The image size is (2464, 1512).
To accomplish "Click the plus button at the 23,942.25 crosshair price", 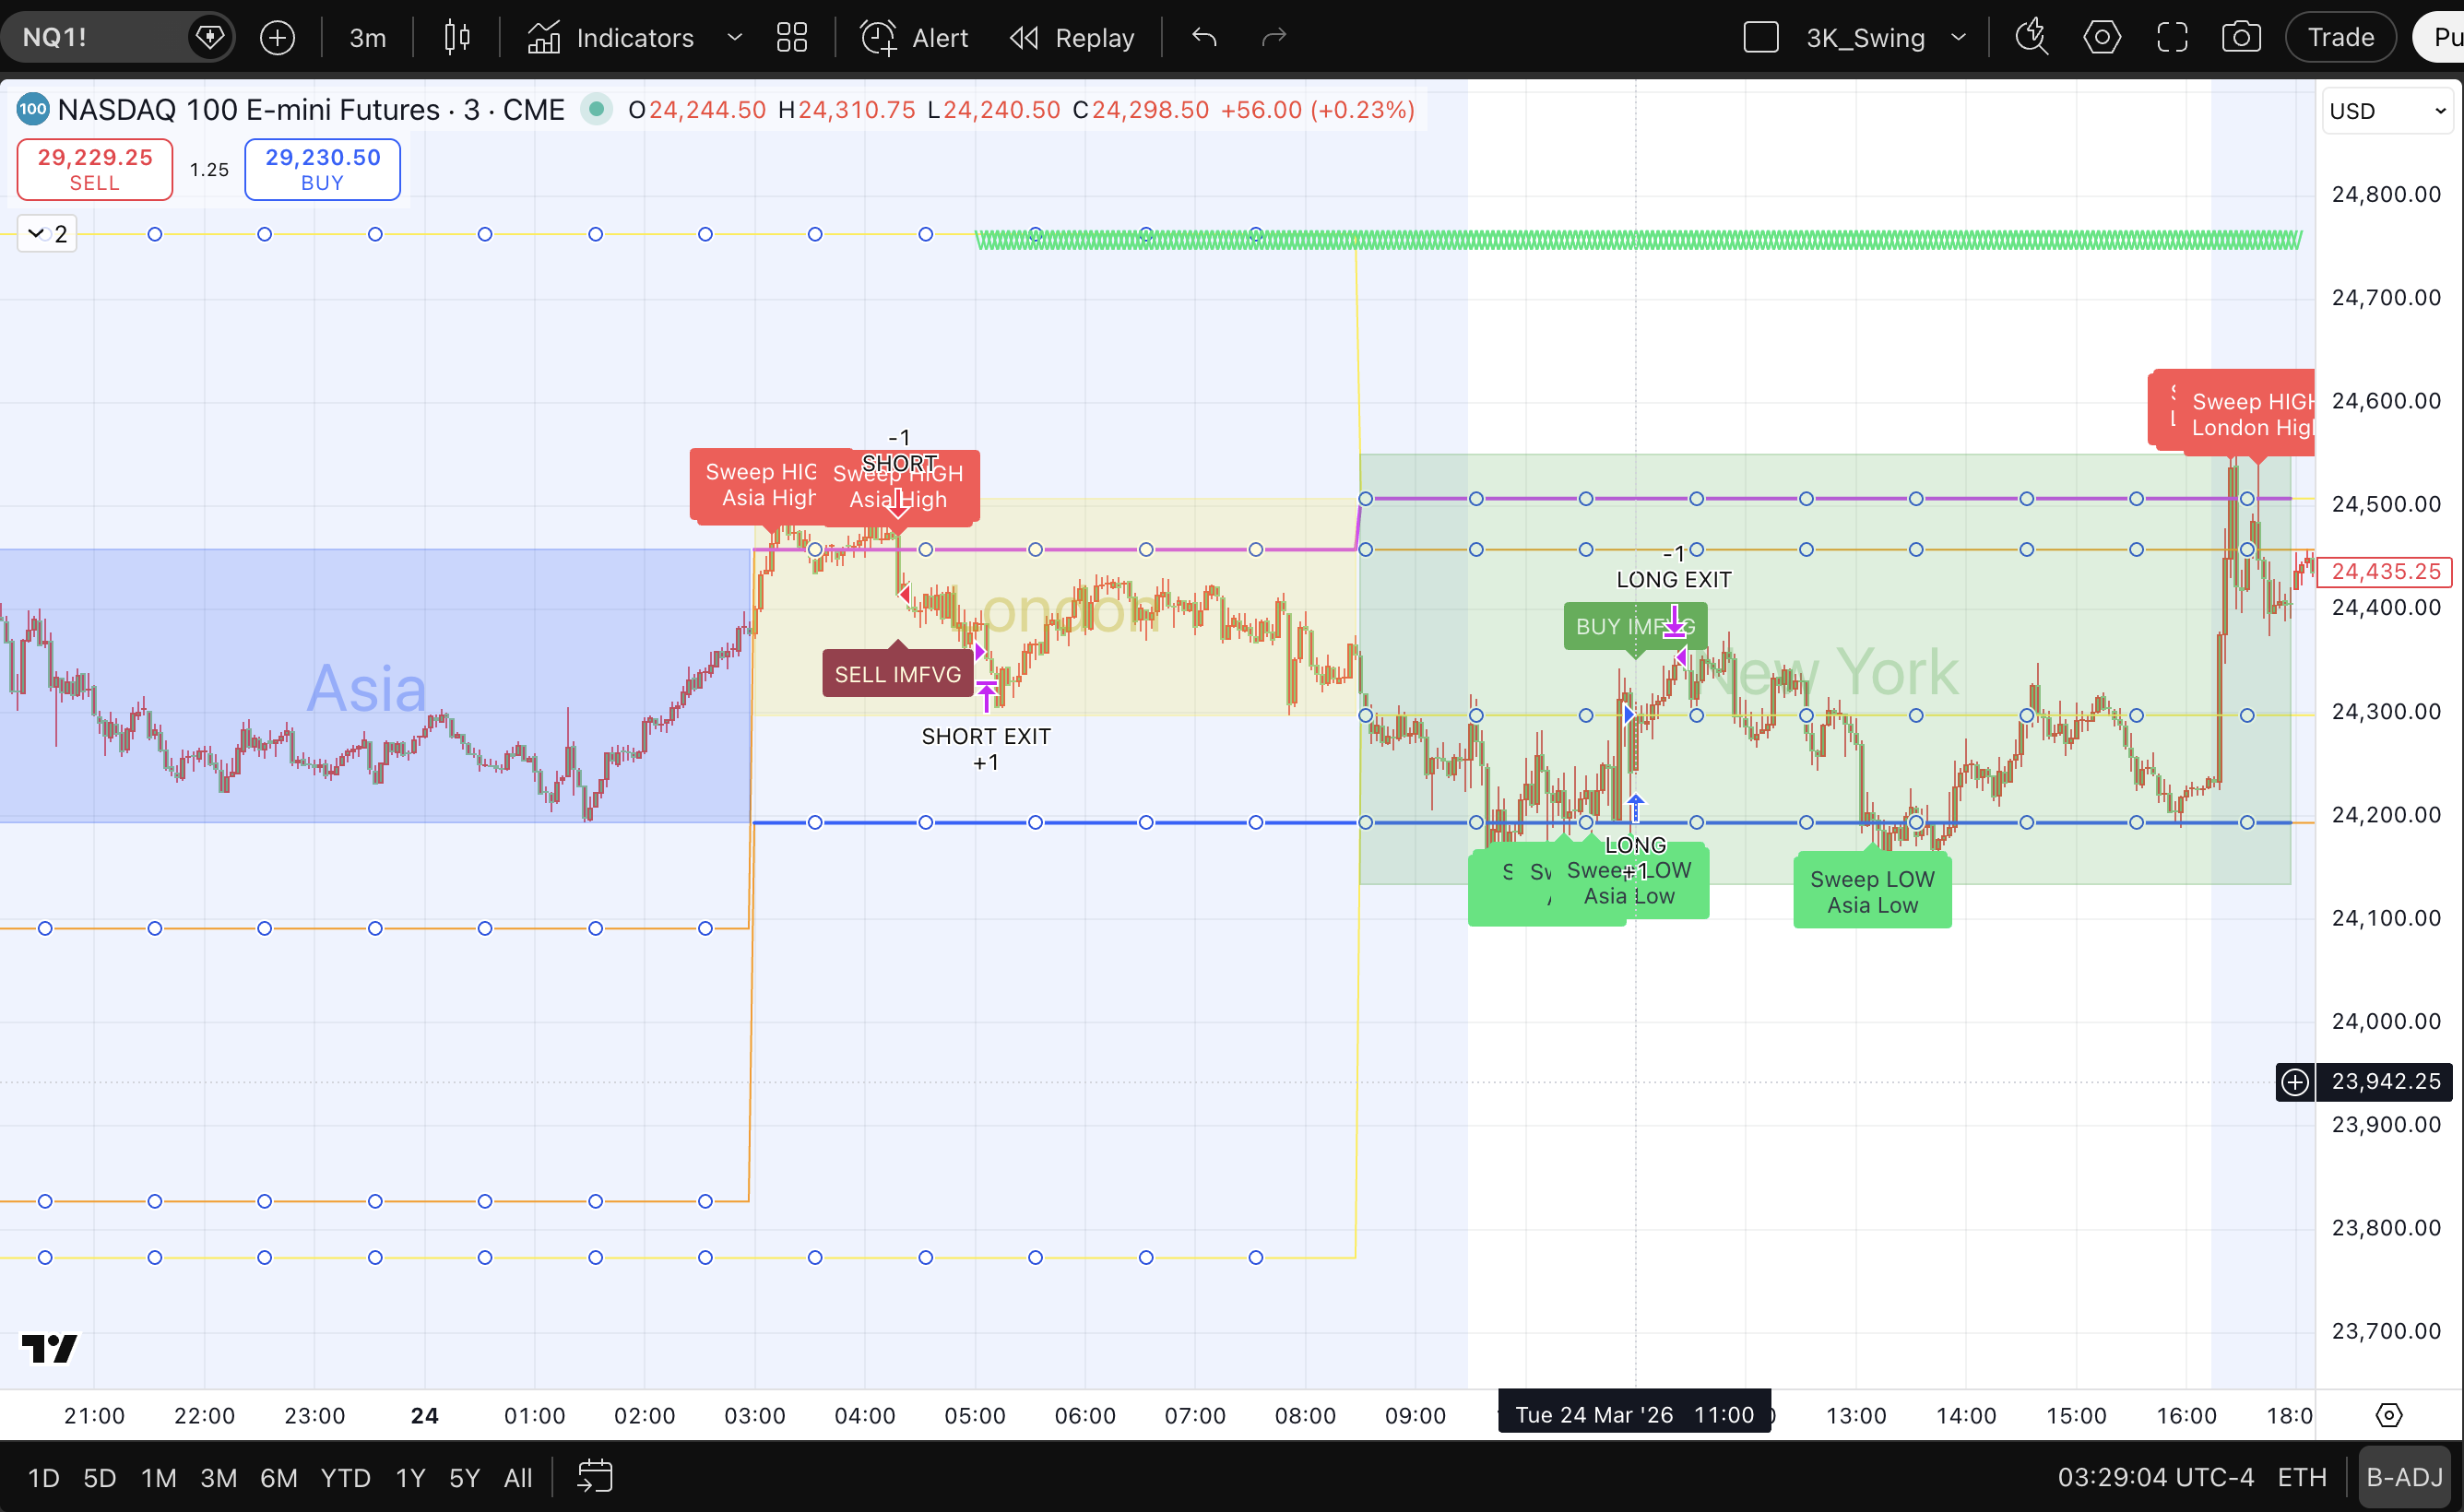I will (2296, 1081).
